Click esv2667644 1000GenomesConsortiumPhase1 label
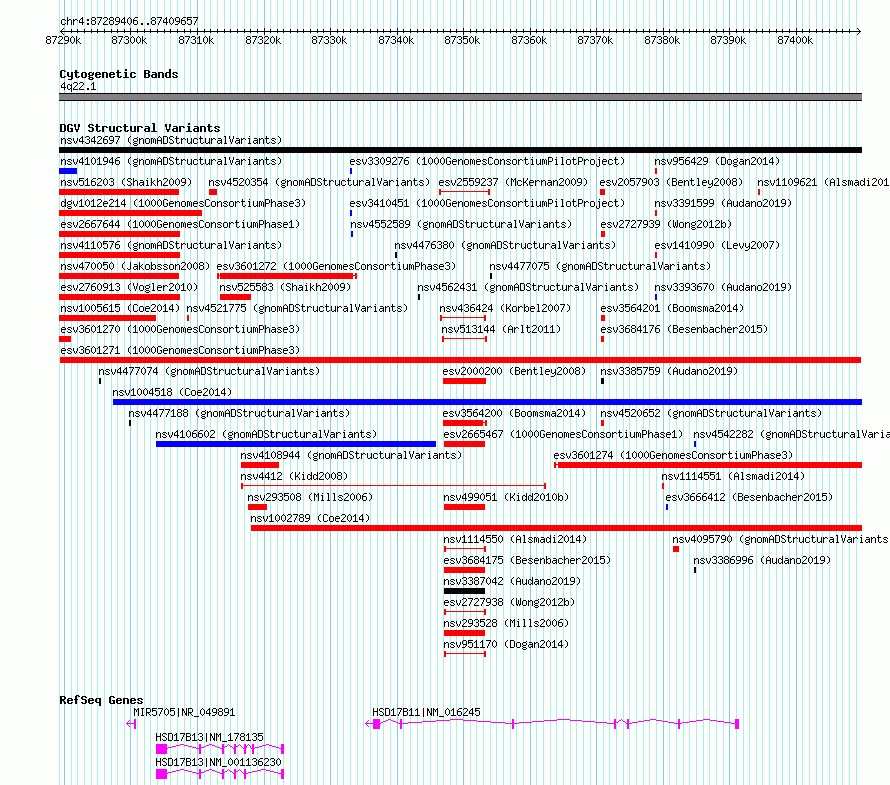This screenshot has height=785, width=890. [180, 224]
